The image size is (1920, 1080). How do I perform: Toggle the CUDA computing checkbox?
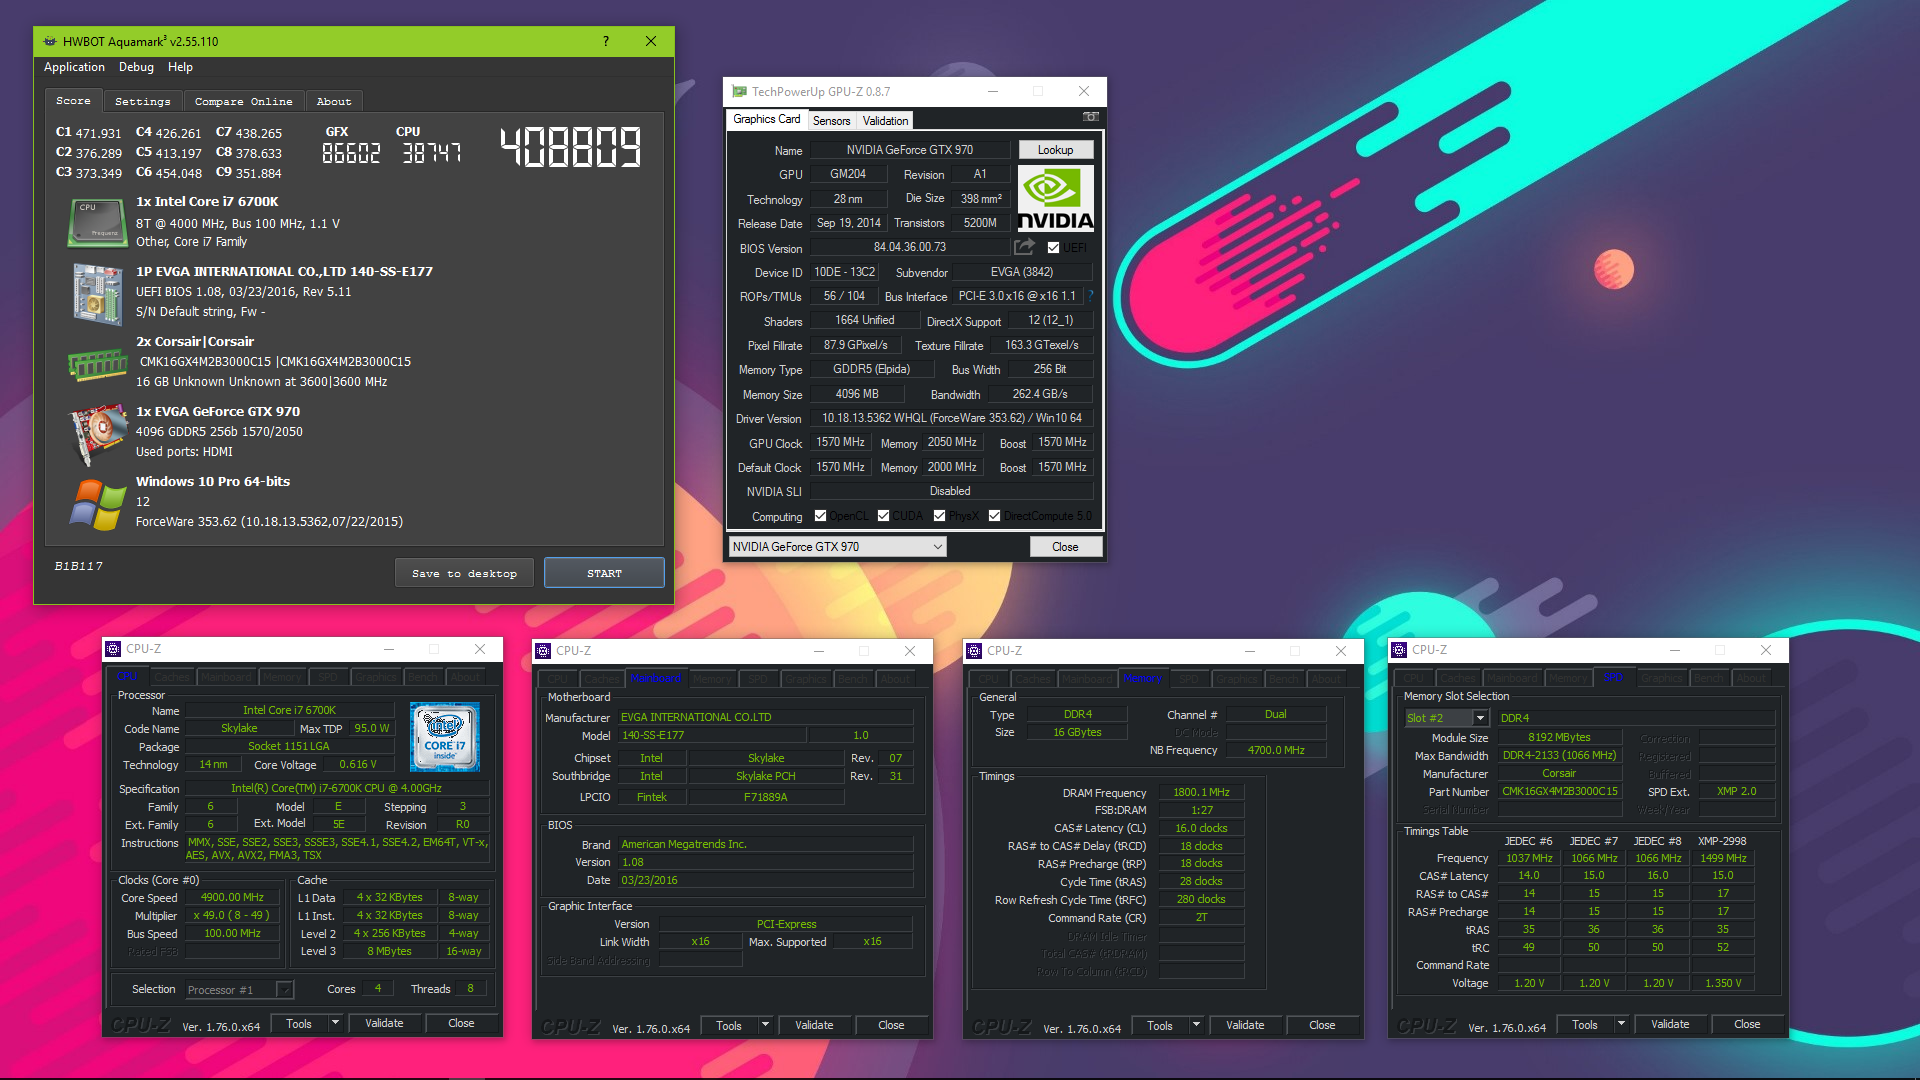pyautogui.click(x=883, y=516)
